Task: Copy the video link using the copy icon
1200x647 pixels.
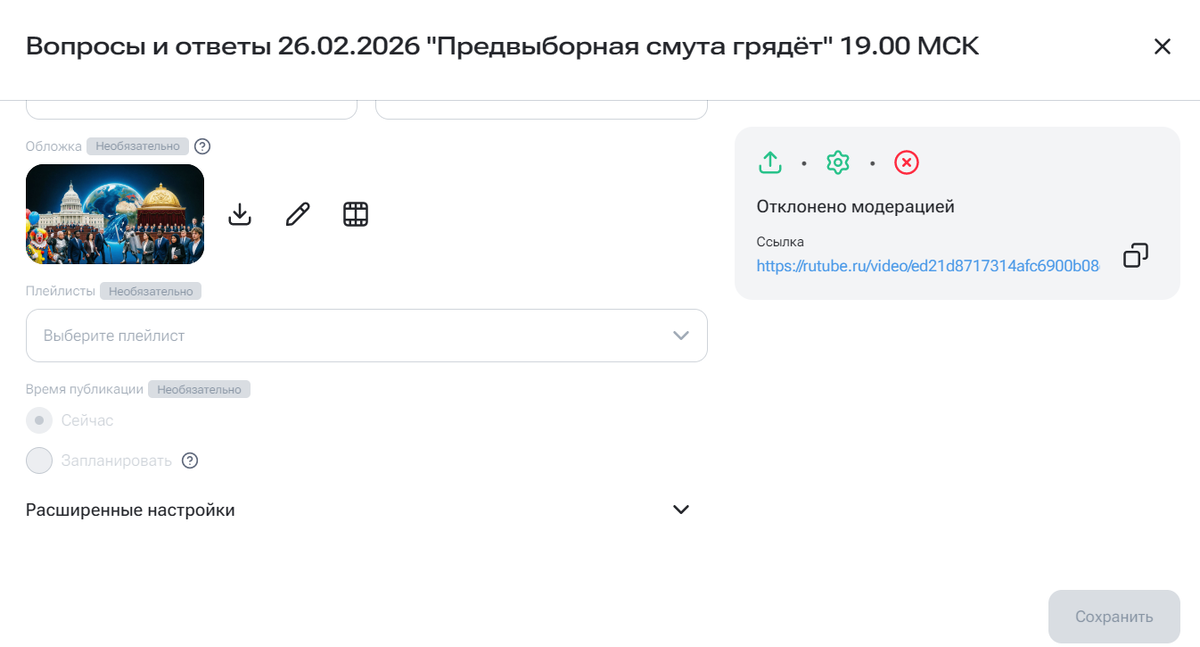Action: pos(1135,255)
